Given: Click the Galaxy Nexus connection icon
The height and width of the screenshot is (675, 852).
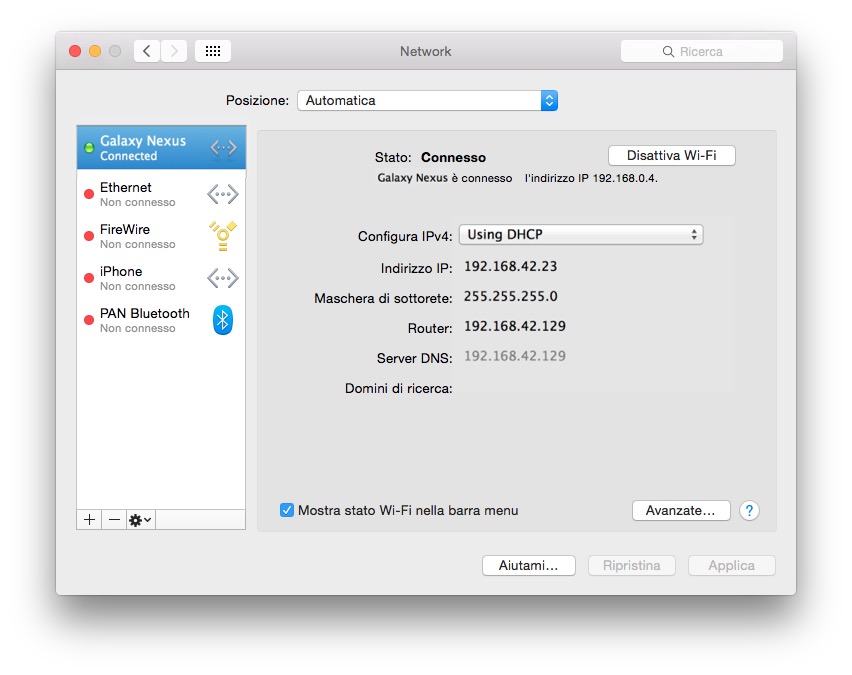Looking at the screenshot, I should tap(222, 146).
